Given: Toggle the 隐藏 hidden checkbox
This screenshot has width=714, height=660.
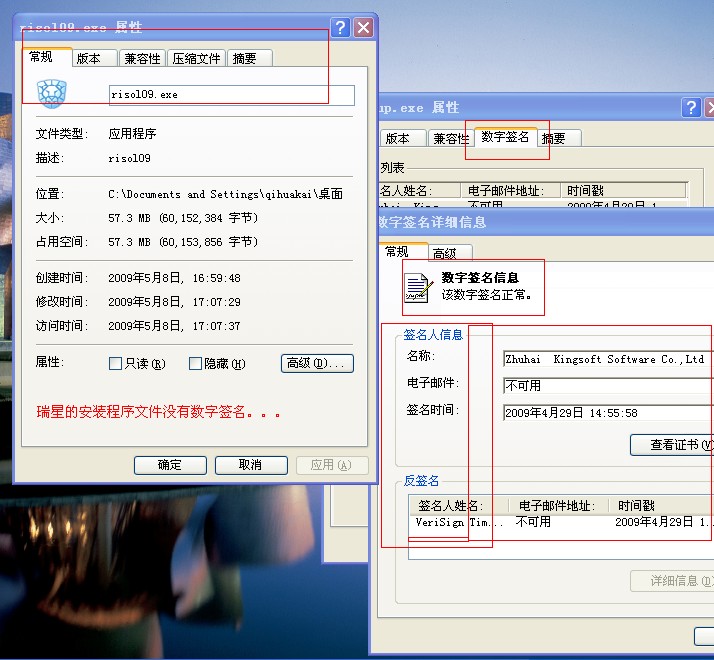Looking at the screenshot, I should 195,363.
